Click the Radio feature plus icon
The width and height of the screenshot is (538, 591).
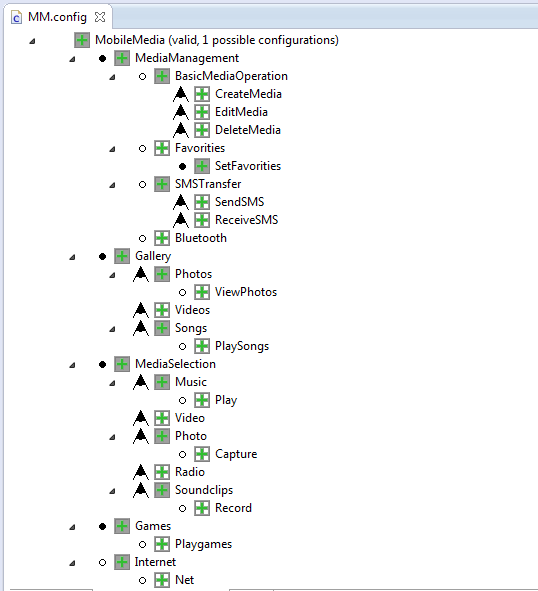point(162,472)
